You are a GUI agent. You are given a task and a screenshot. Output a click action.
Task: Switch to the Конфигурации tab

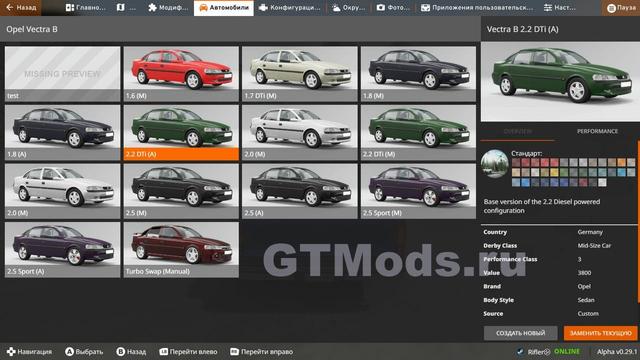(290, 7)
